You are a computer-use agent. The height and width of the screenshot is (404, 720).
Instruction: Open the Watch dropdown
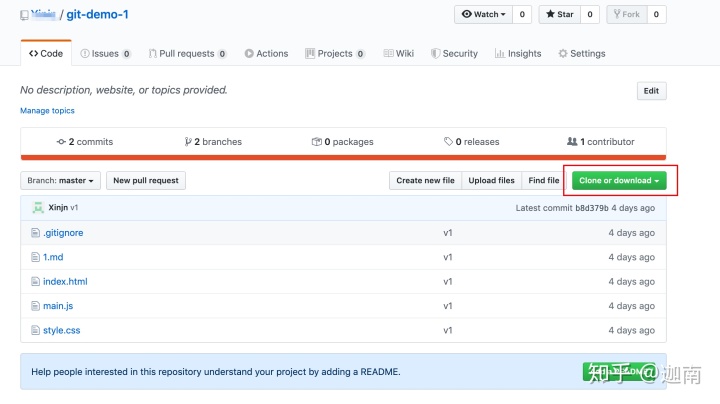click(483, 15)
